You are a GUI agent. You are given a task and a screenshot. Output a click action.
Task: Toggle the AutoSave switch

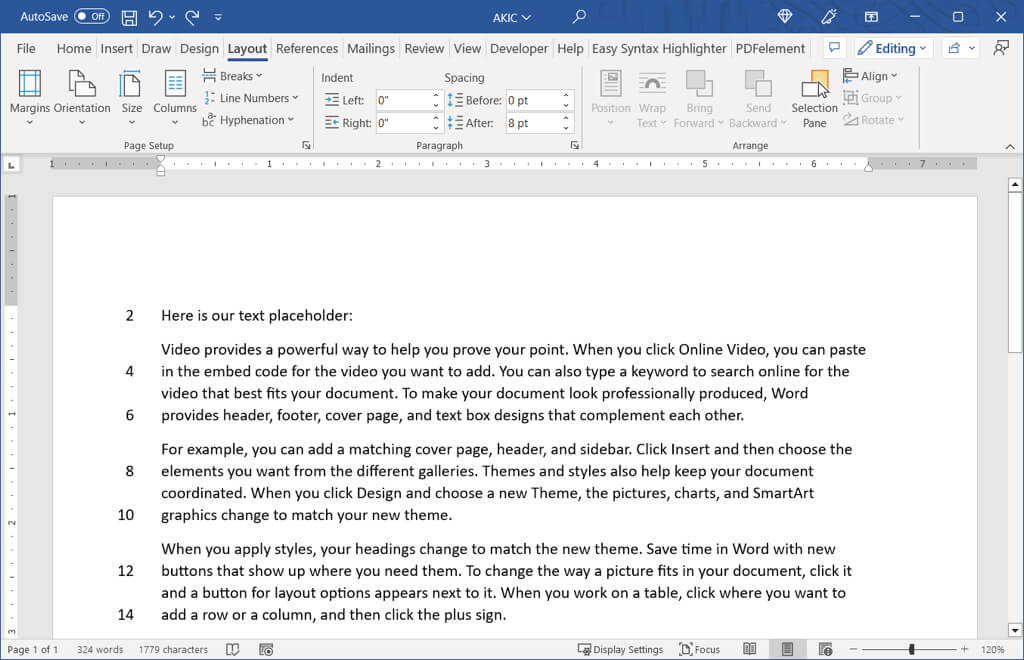point(92,17)
